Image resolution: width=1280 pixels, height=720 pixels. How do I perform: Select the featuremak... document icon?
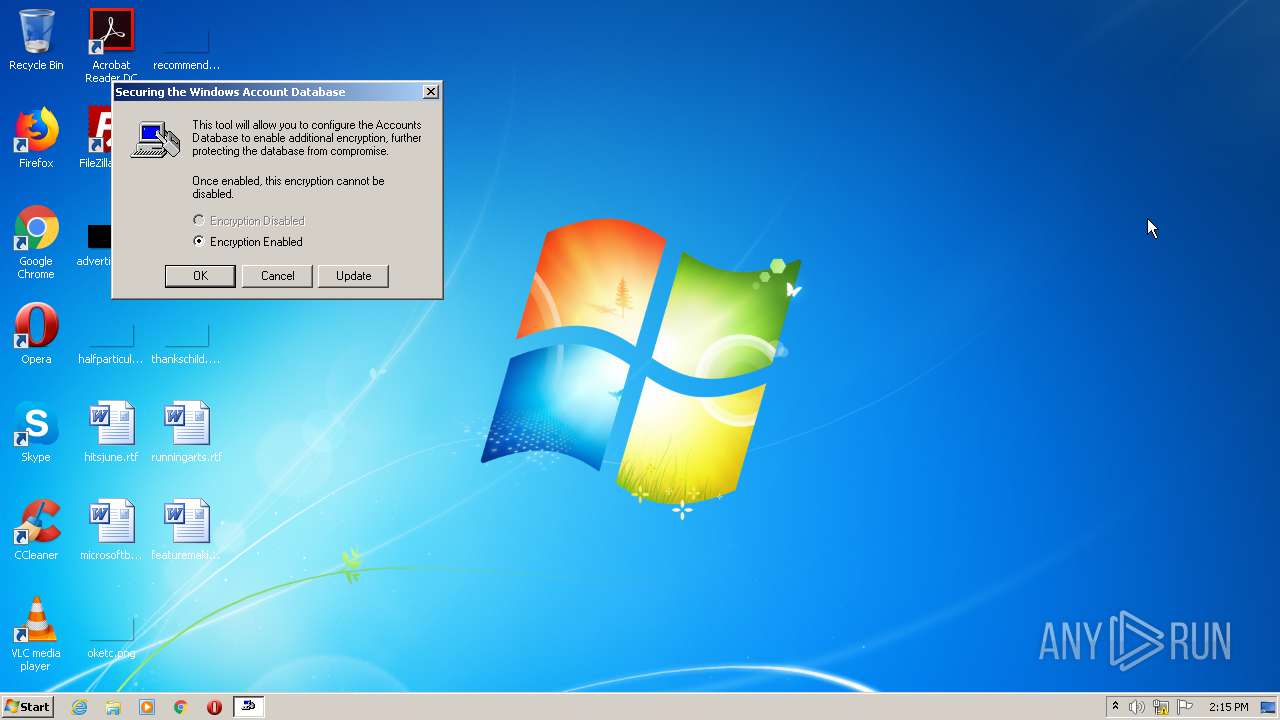[x=186, y=530]
